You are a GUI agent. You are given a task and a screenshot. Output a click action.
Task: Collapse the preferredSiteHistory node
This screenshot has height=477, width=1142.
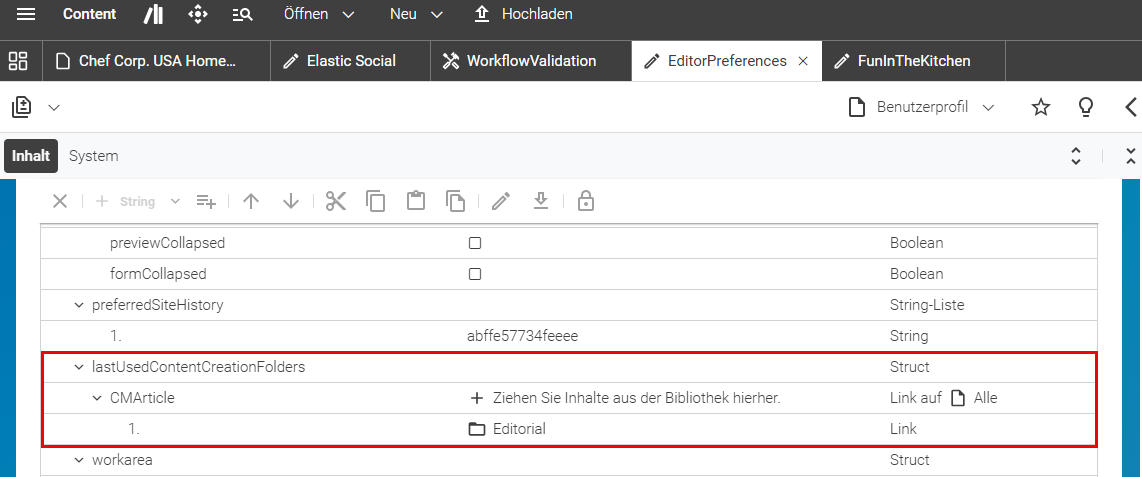[79, 305]
